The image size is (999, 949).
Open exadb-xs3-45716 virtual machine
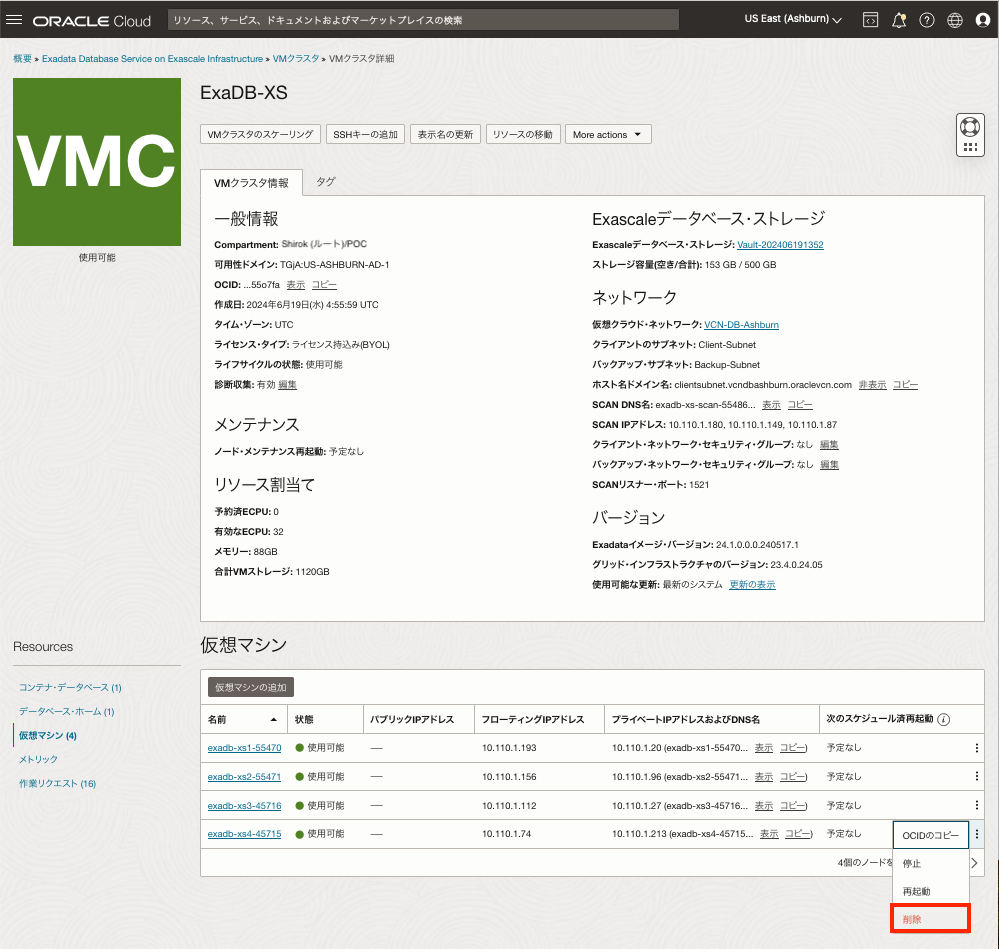click(x=244, y=806)
